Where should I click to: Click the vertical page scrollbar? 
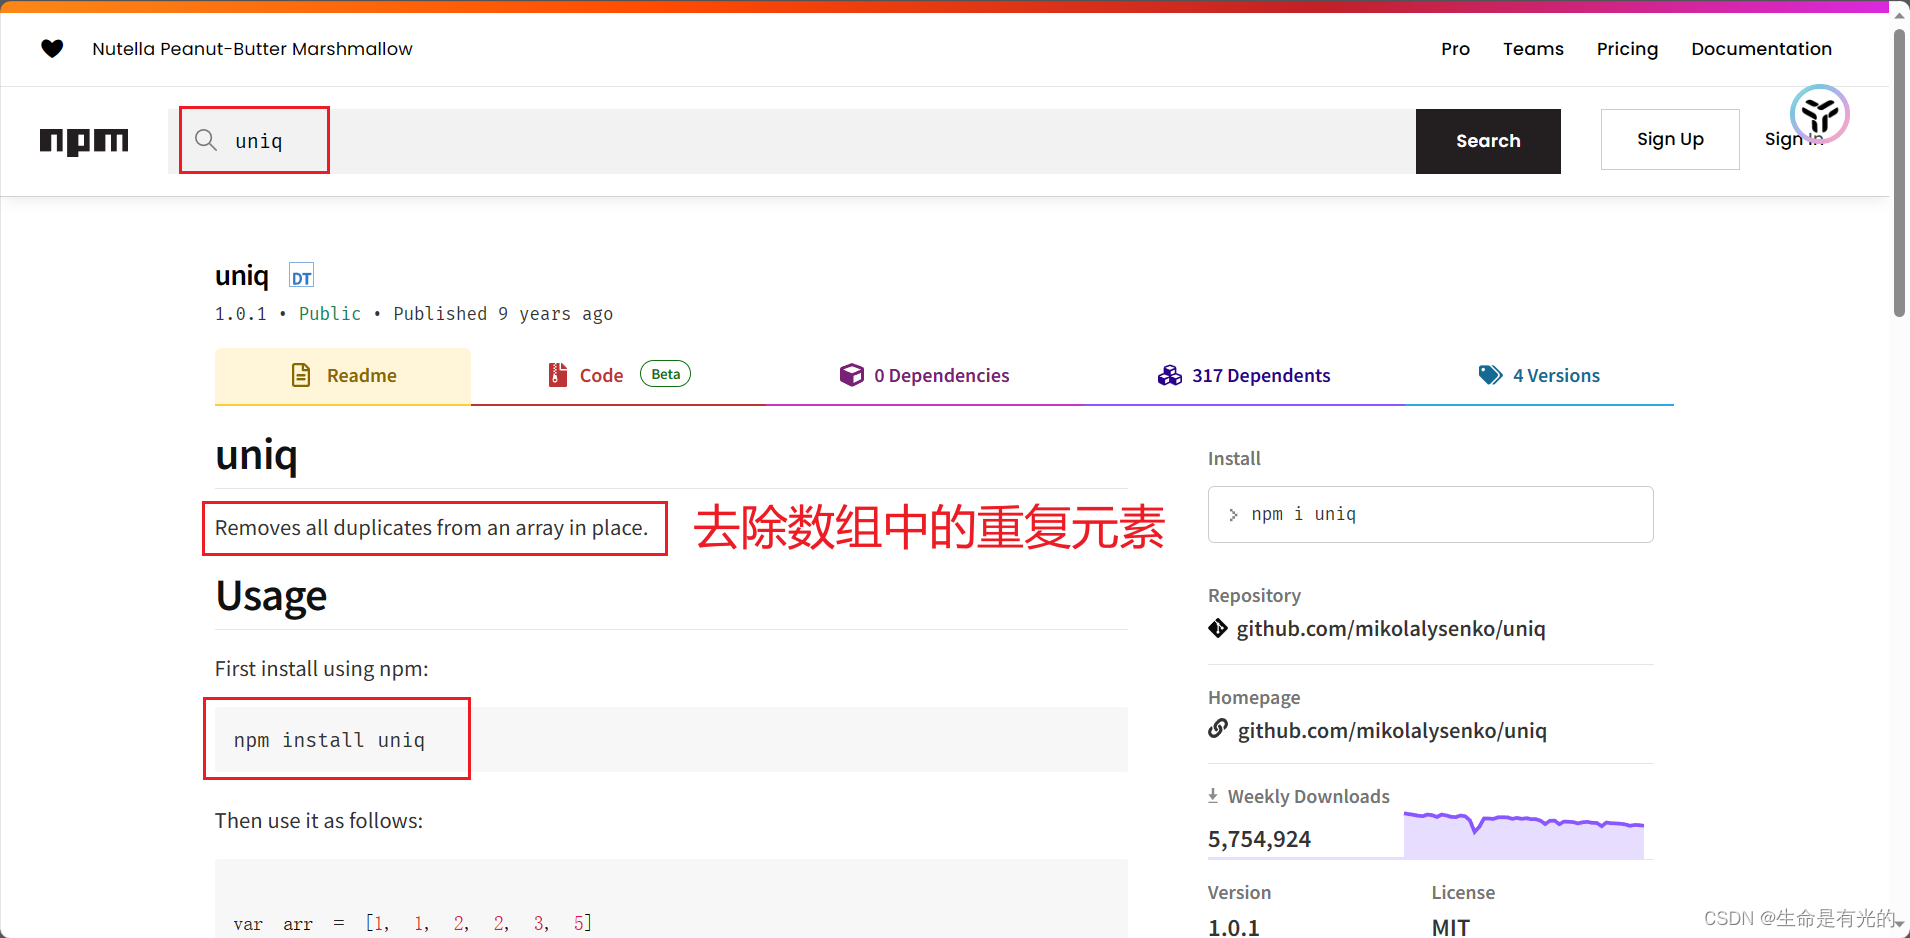1899,172
